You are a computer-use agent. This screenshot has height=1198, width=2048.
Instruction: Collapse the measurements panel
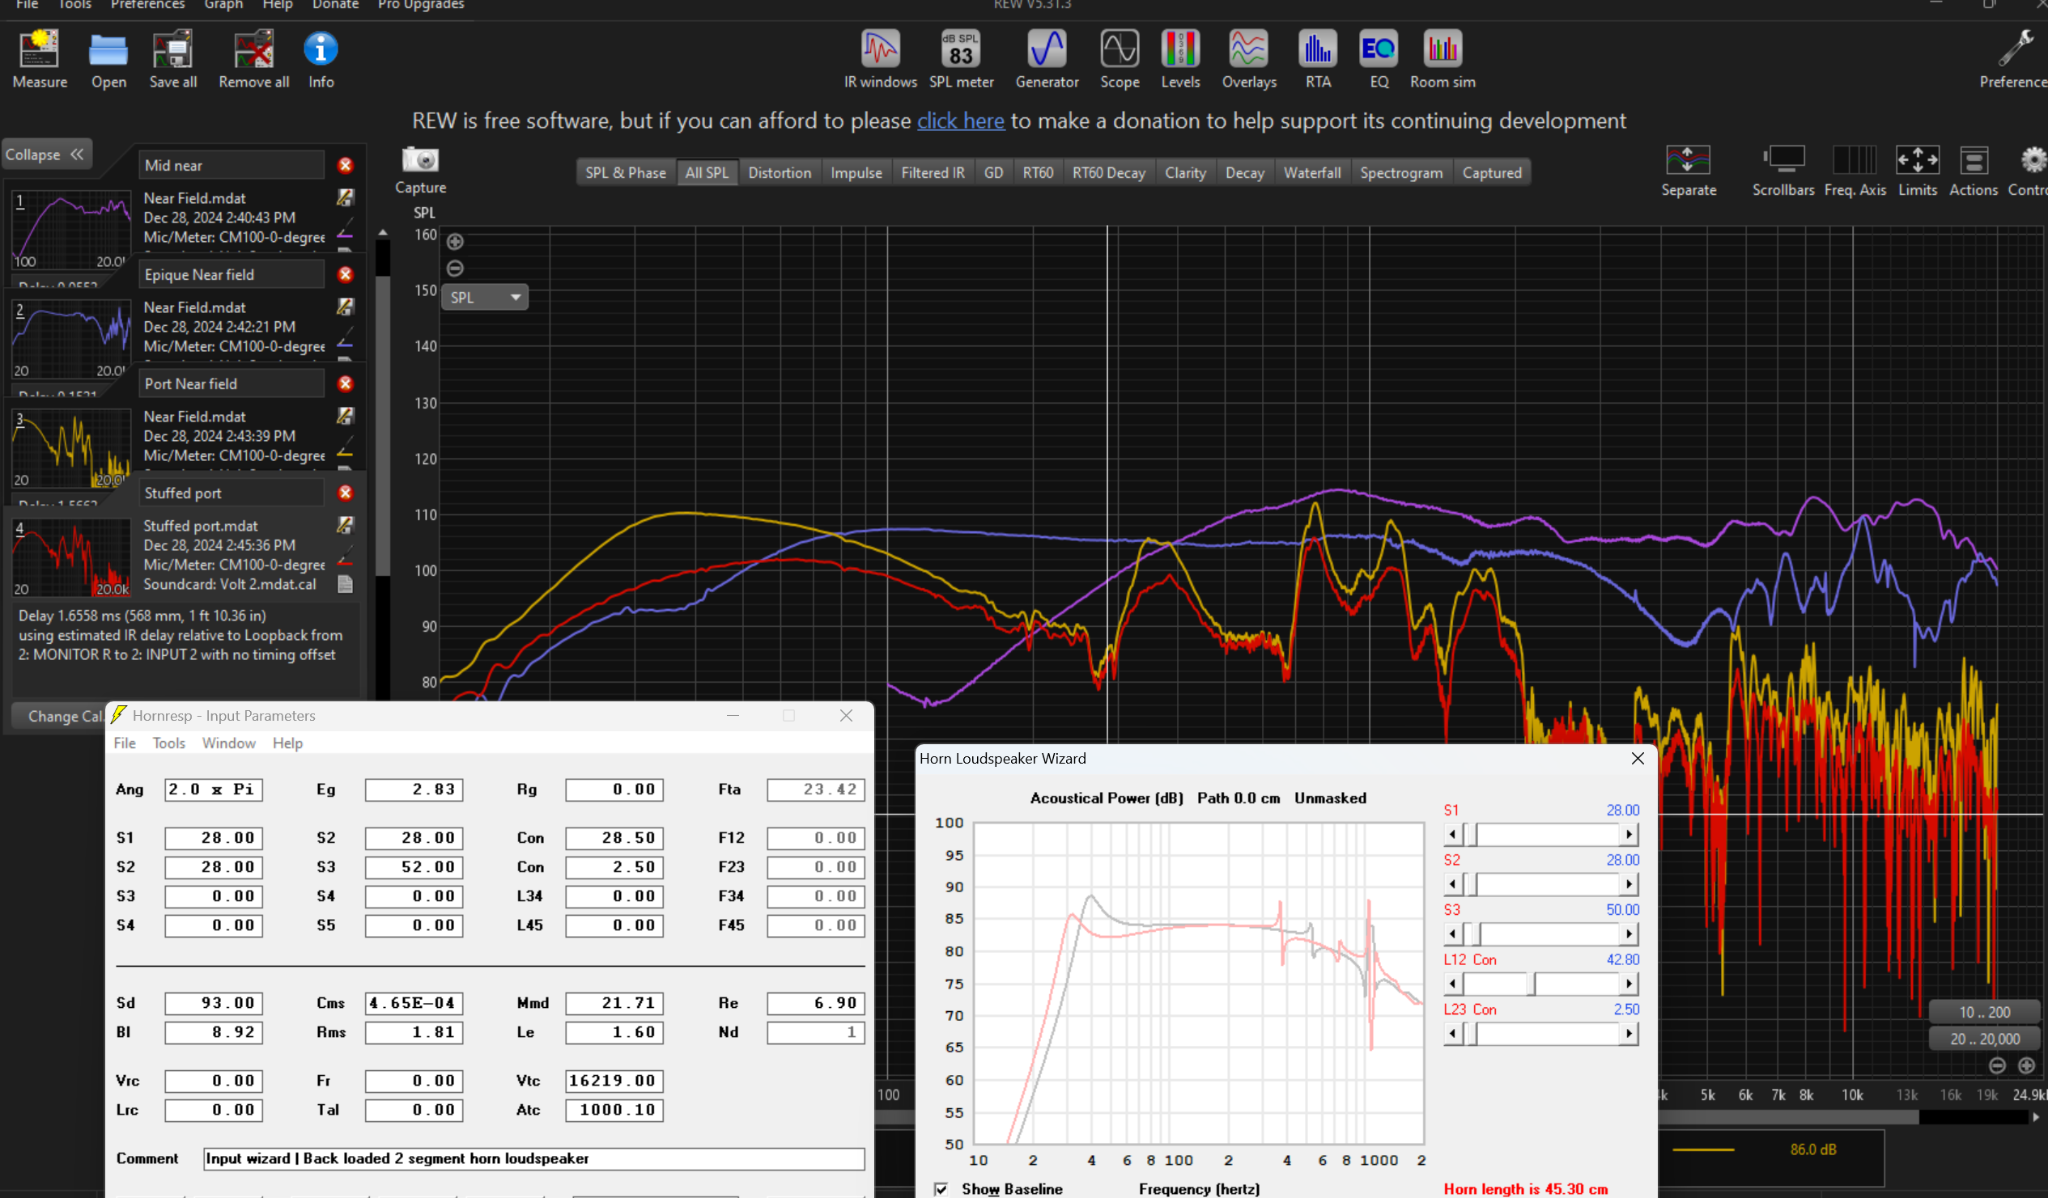point(46,154)
